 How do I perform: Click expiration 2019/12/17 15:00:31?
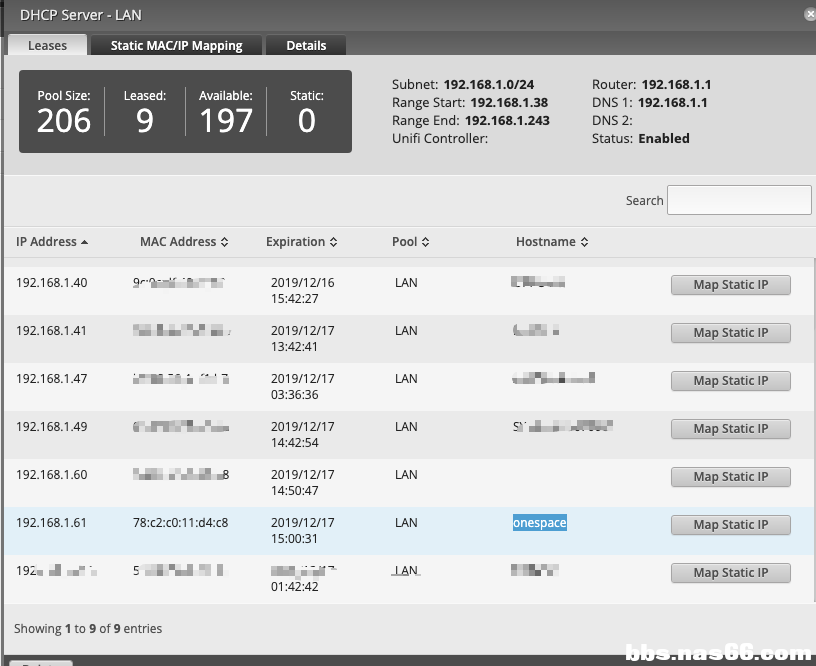(x=302, y=530)
